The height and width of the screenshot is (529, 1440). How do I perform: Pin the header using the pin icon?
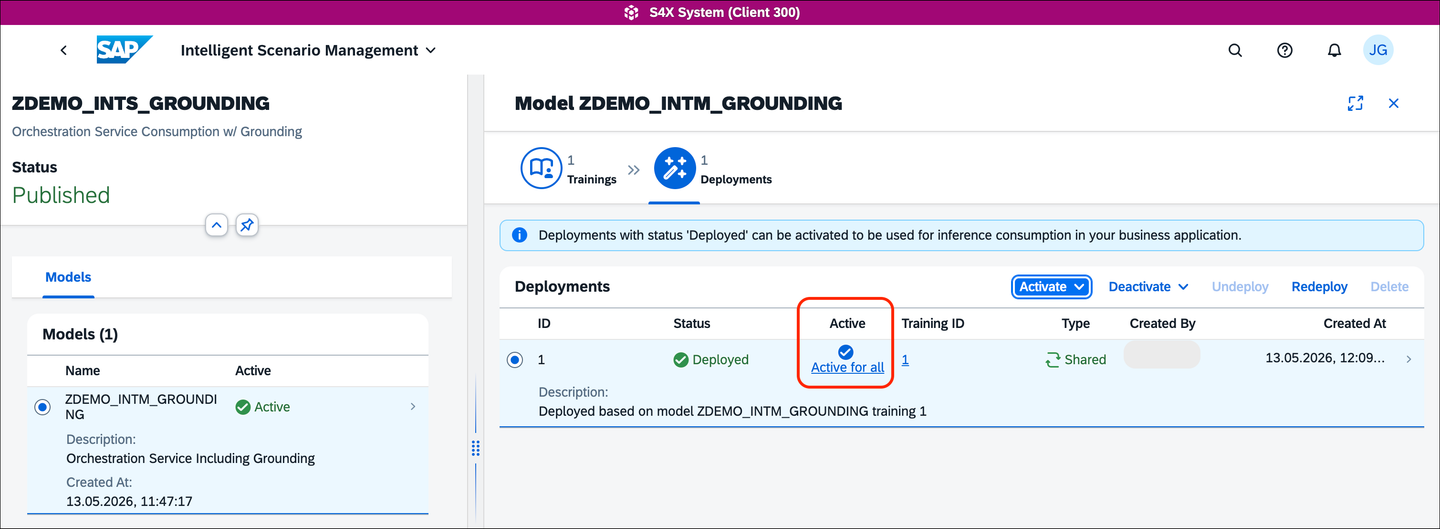pos(247,225)
